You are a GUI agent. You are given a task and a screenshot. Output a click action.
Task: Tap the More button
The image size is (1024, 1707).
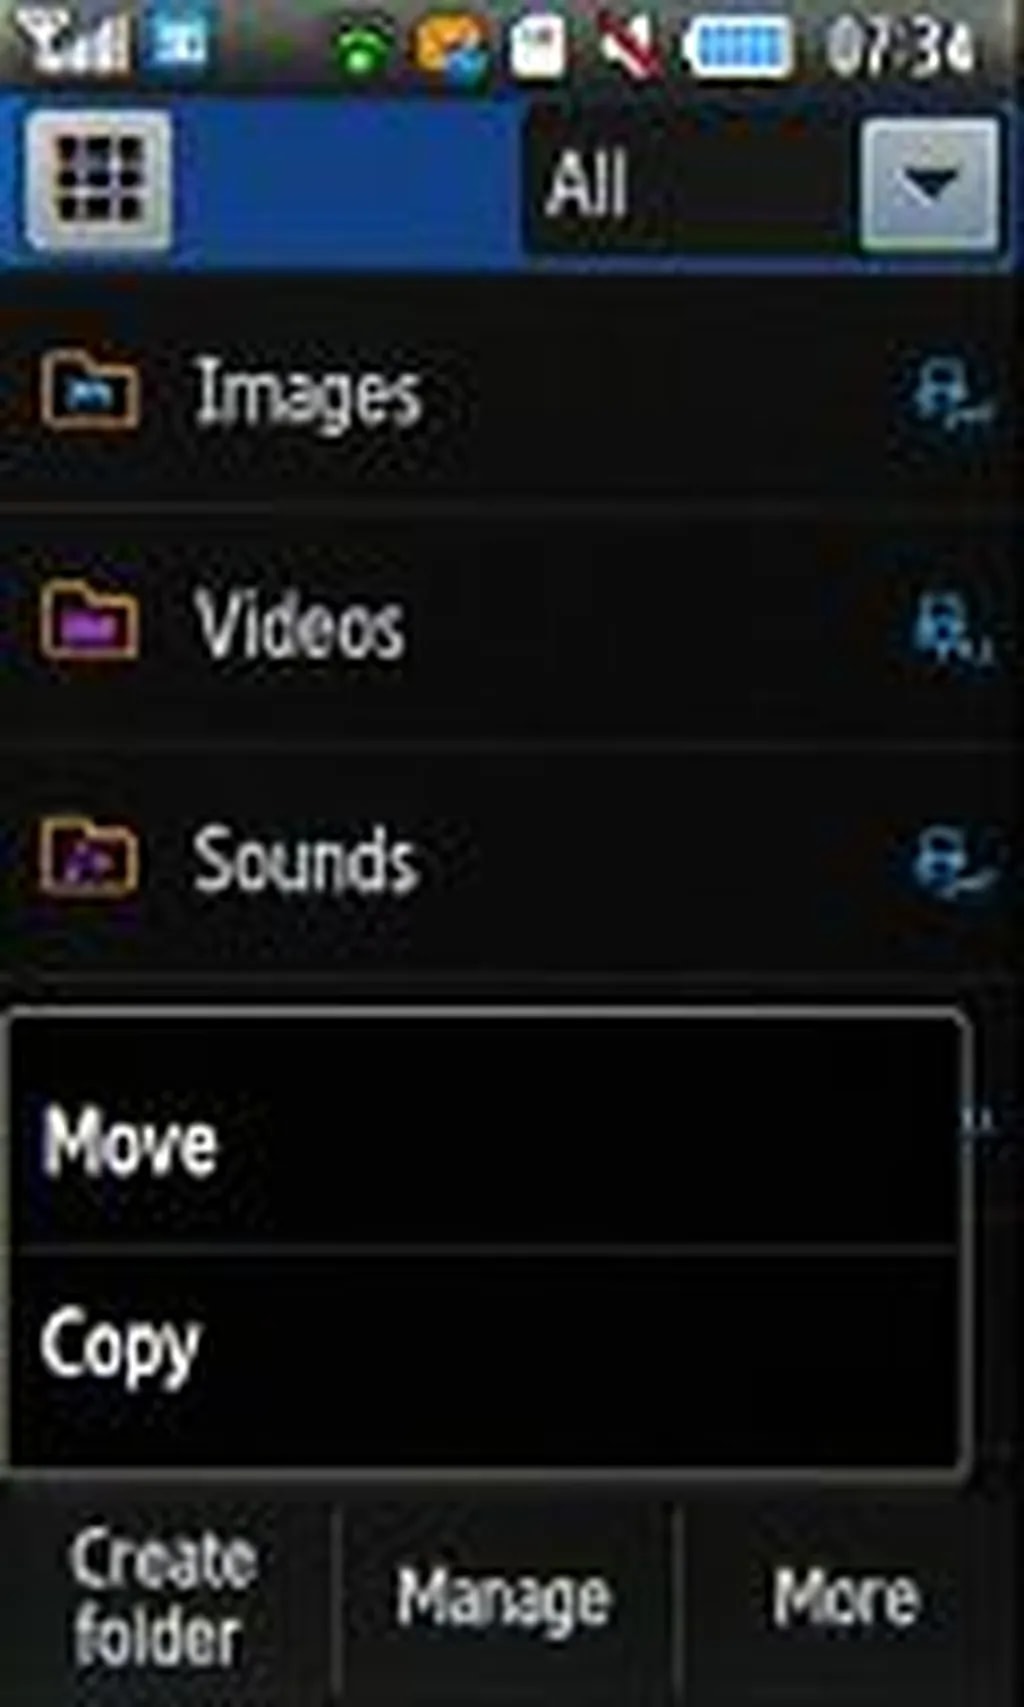846,1597
